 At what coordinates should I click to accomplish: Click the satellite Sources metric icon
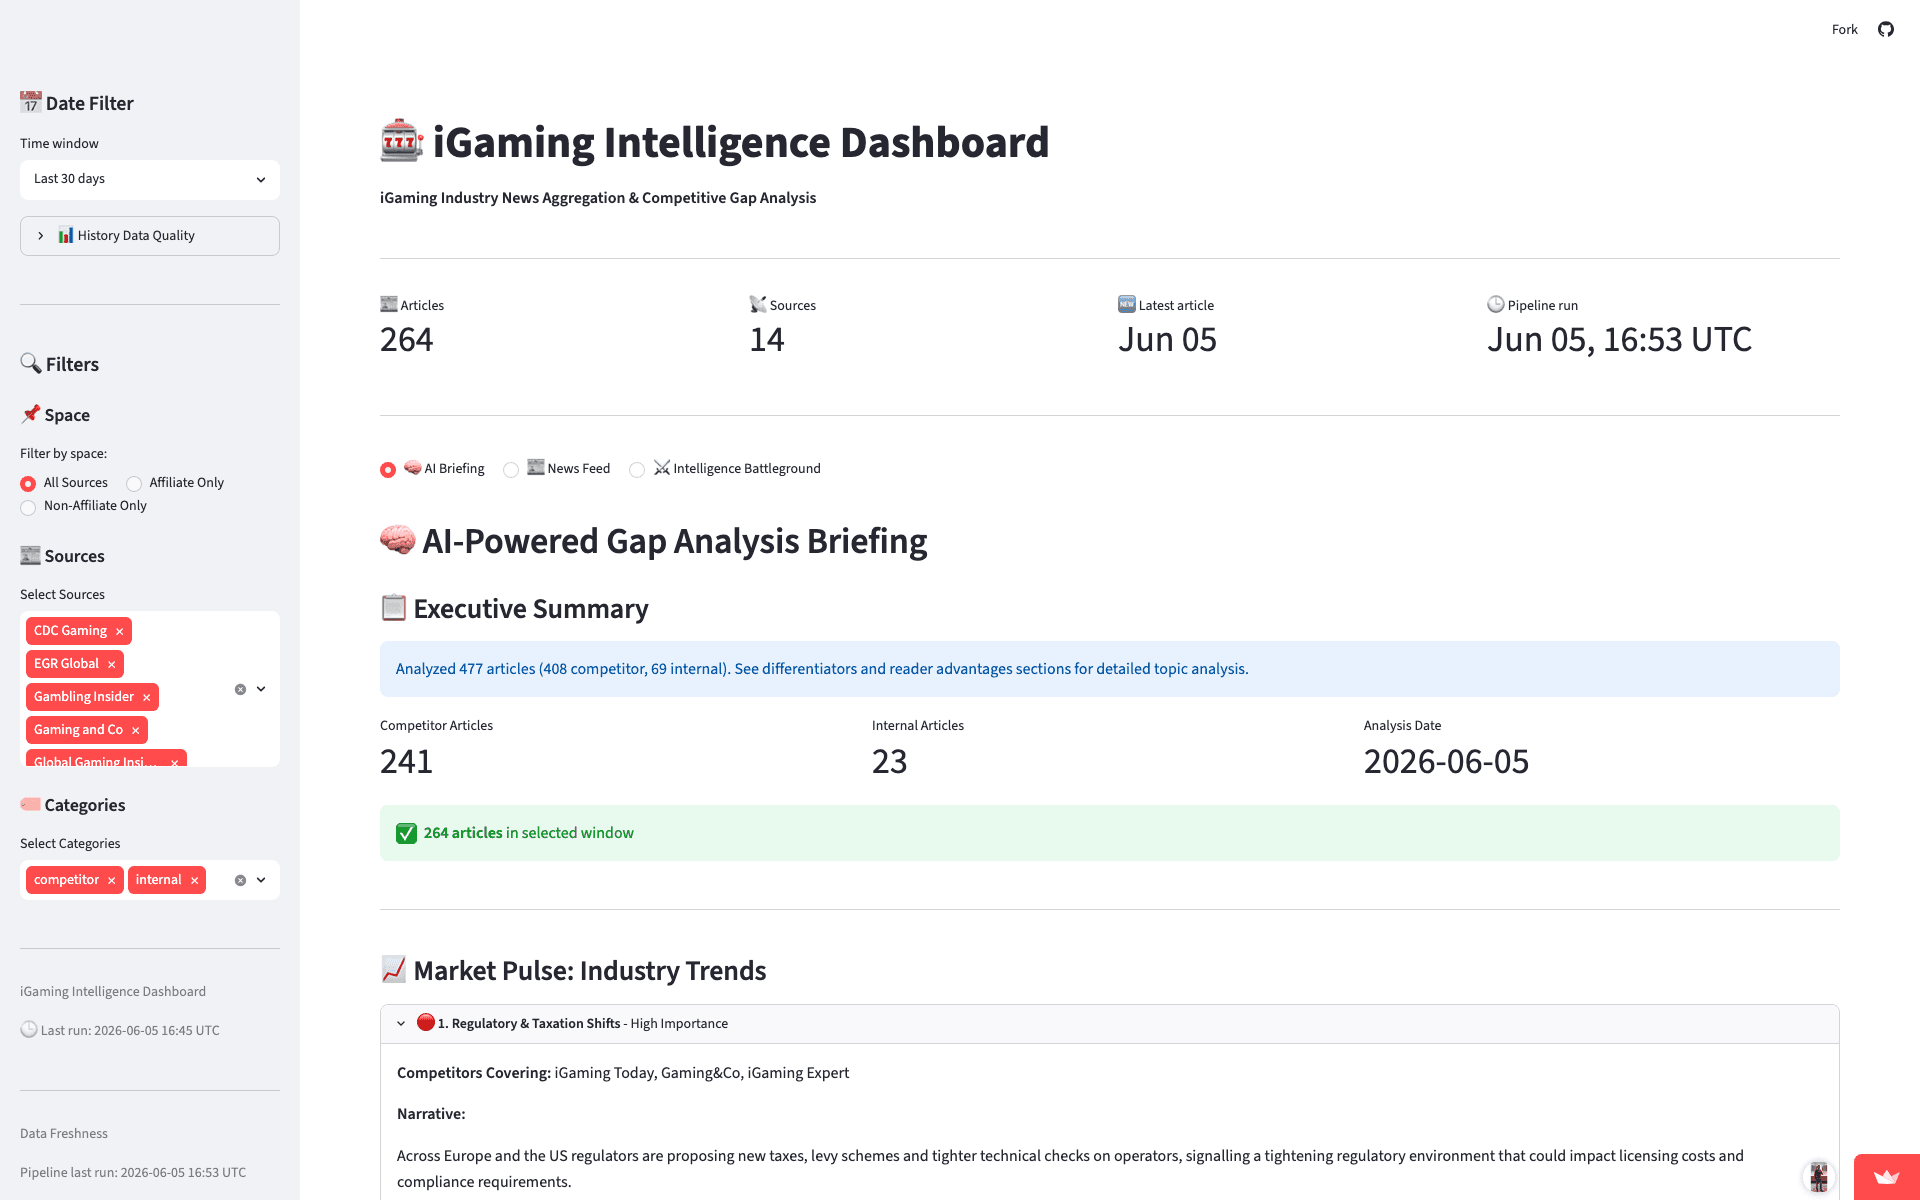(758, 304)
